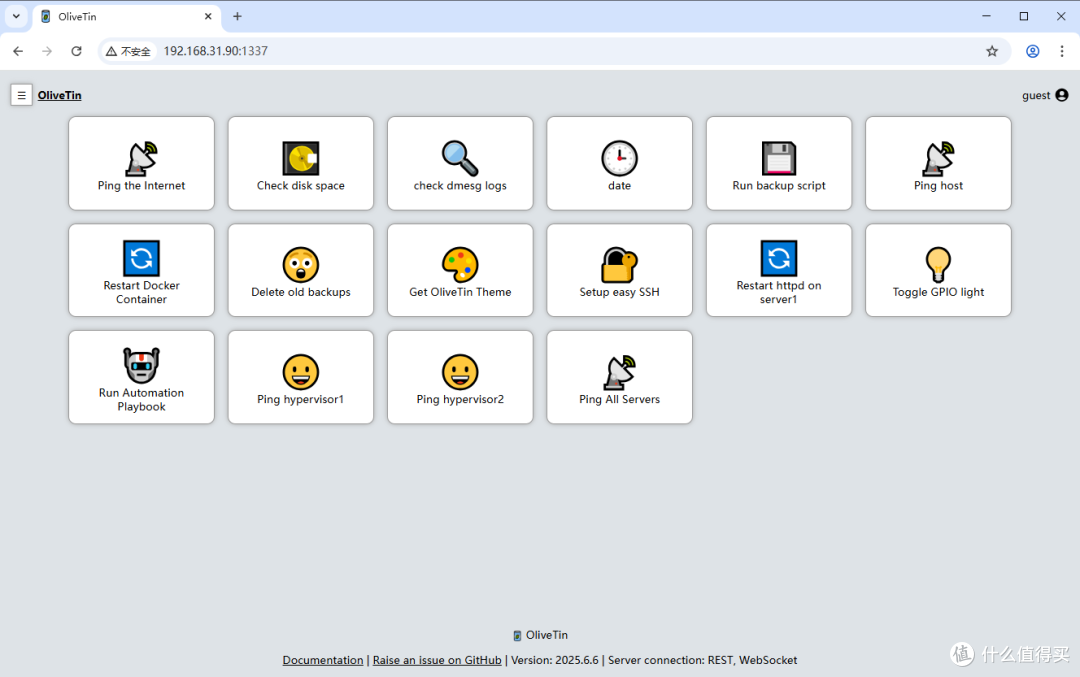Open Get OliveTin Theme palette icon

pyautogui.click(x=460, y=265)
